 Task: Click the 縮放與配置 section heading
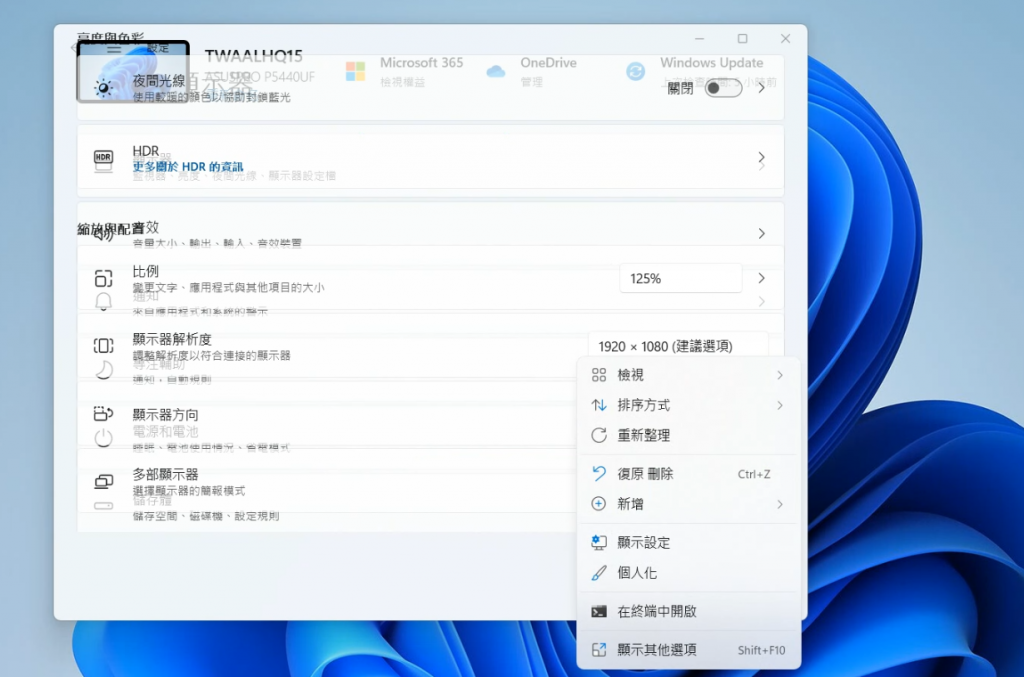click(x=110, y=228)
